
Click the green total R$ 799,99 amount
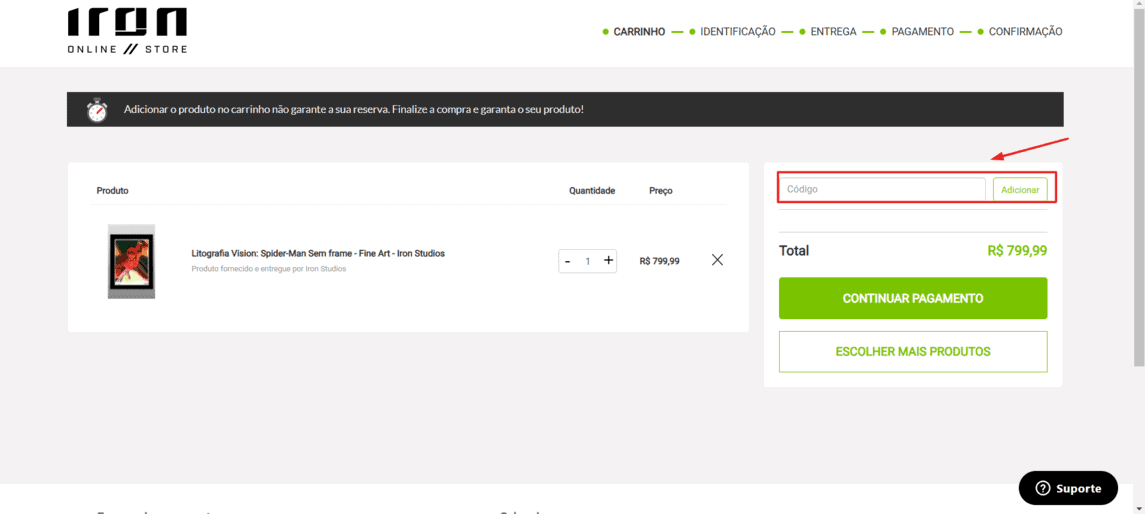tap(1017, 250)
